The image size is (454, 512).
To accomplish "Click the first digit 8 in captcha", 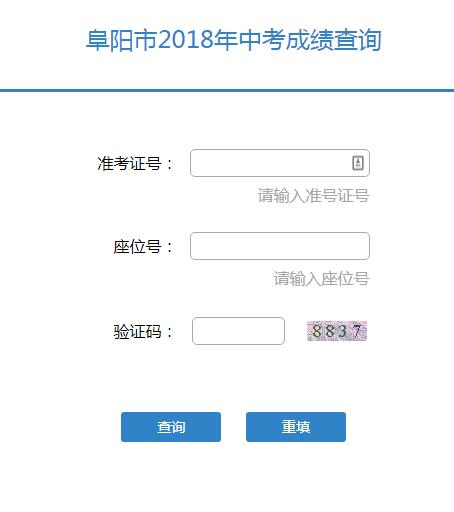I will (317, 331).
